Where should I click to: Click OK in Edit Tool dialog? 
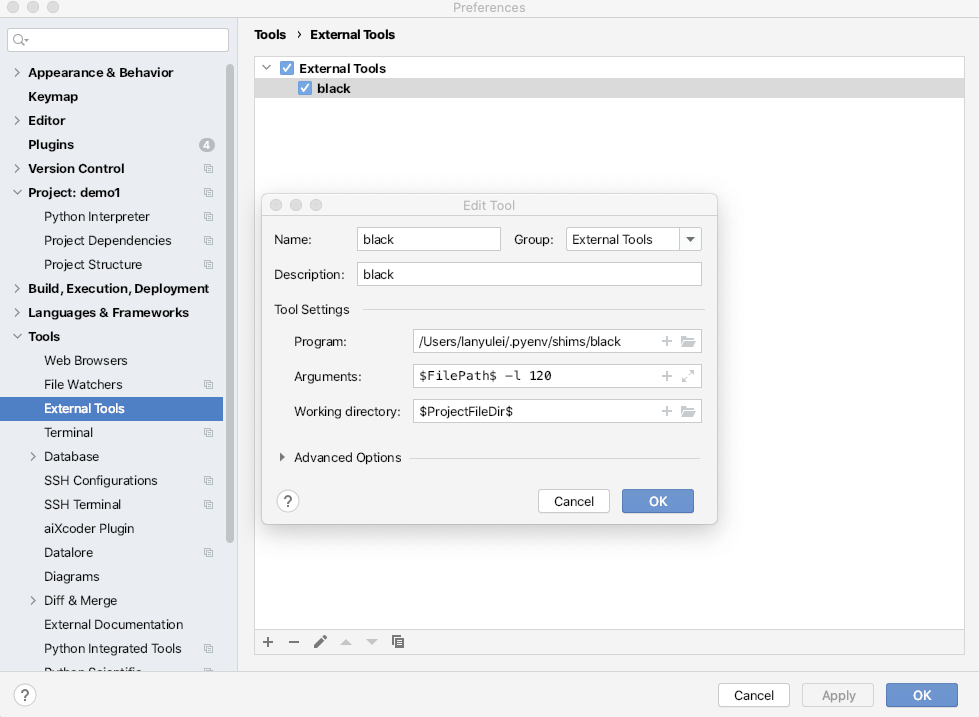pos(657,501)
